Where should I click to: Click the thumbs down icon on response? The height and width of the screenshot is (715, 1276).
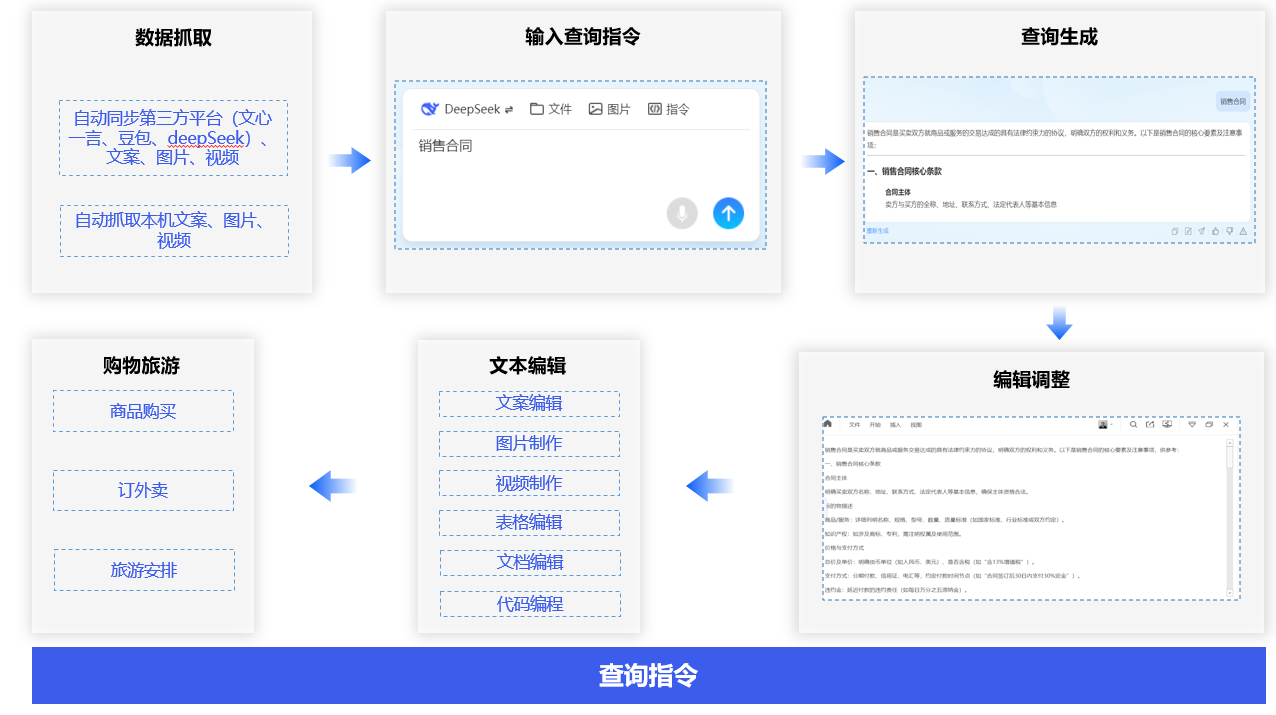[1230, 231]
